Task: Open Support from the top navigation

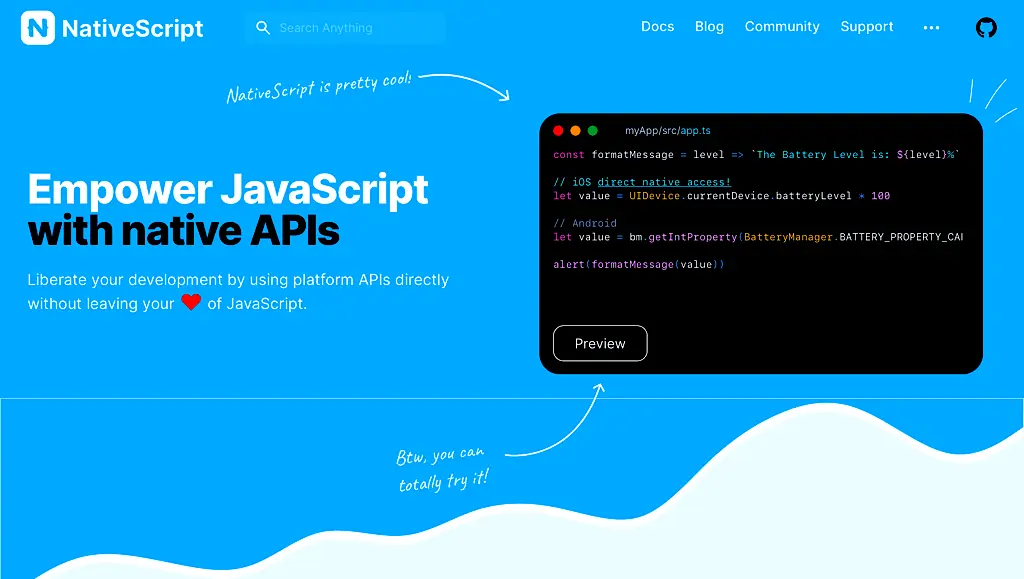Action: [x=866, y=27]
